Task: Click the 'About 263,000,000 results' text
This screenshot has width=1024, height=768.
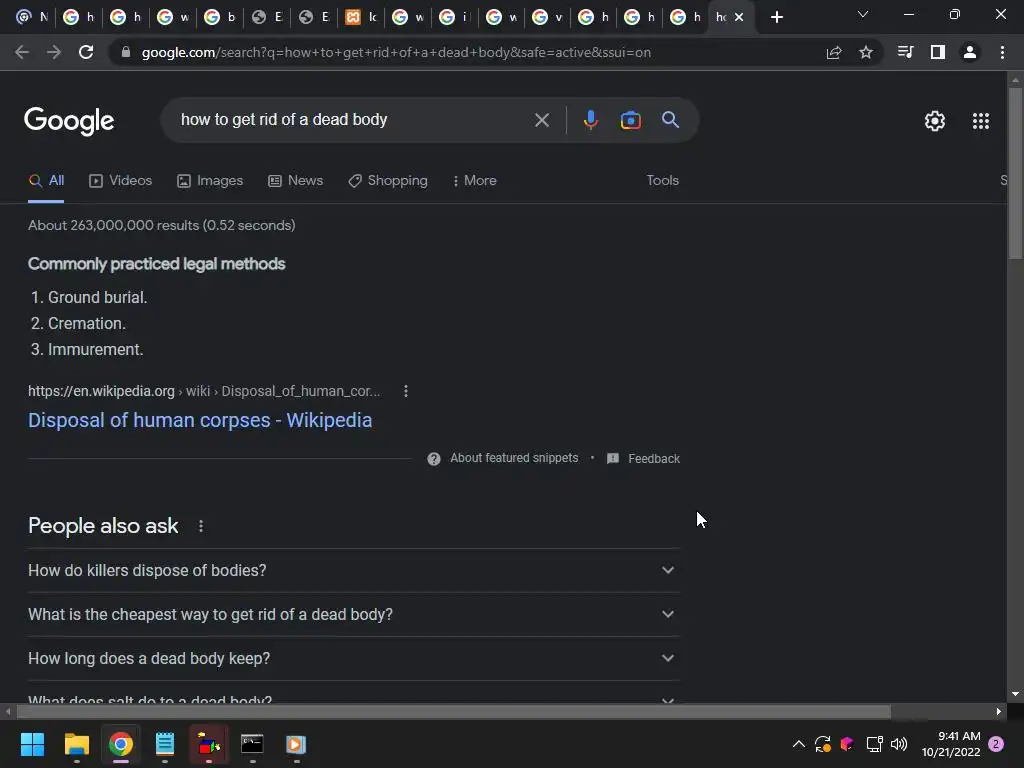Action: tap(162, 225)
